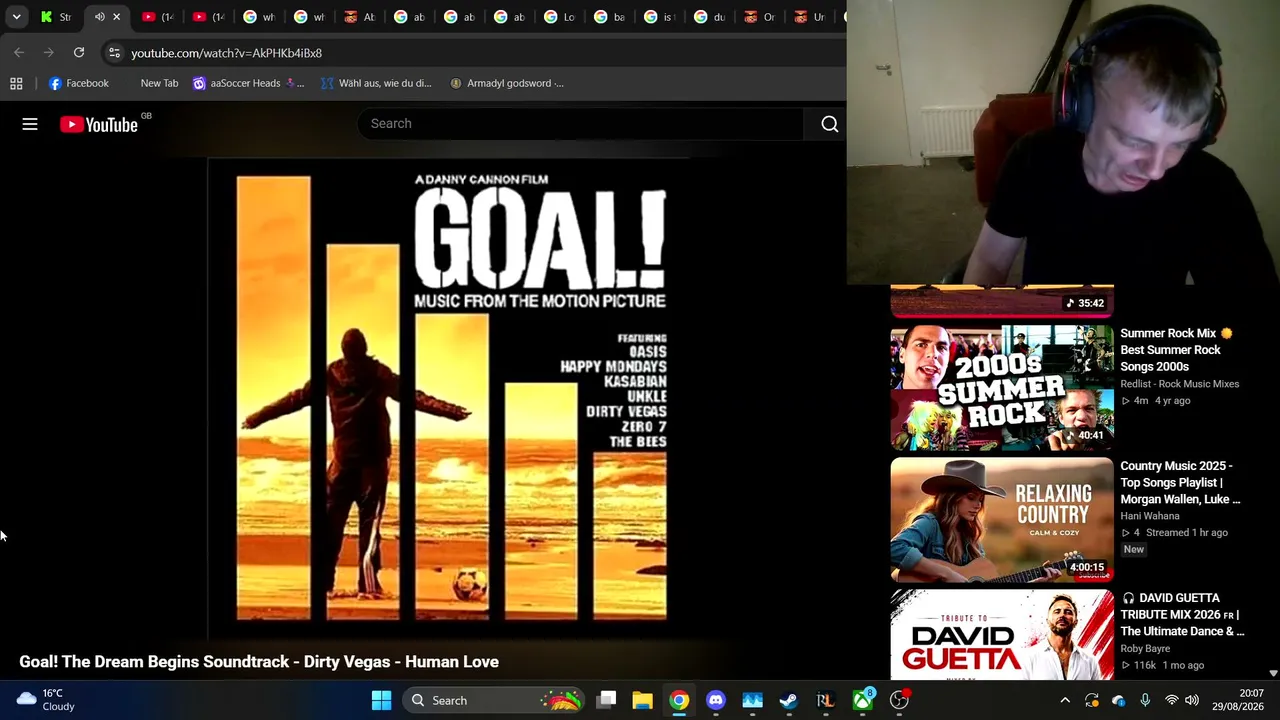Show hidden system tray icons
Viewport: 1280px width, 720px height.
tap(1065, 700)
